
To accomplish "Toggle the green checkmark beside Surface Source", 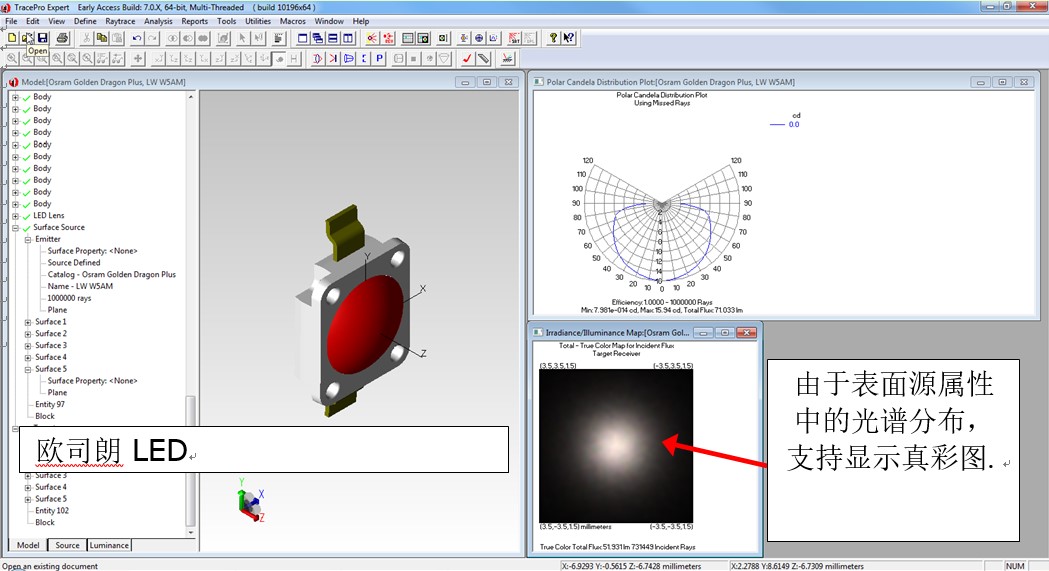I will pos(27,228).
